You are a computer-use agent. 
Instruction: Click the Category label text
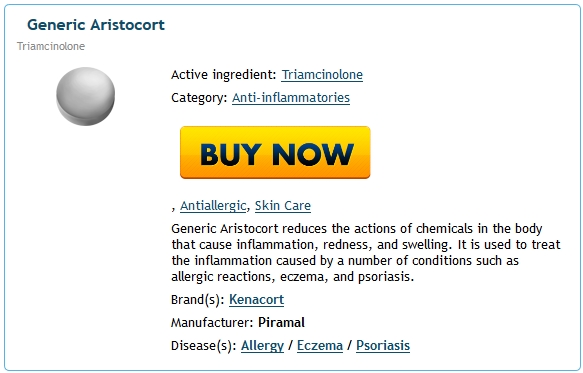pyautogui.click(x=199, y=98)
